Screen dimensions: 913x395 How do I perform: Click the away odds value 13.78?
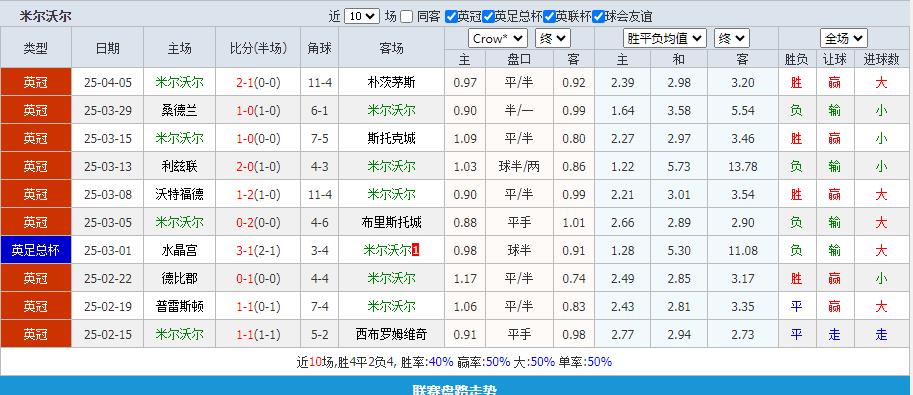coord(743,167)
